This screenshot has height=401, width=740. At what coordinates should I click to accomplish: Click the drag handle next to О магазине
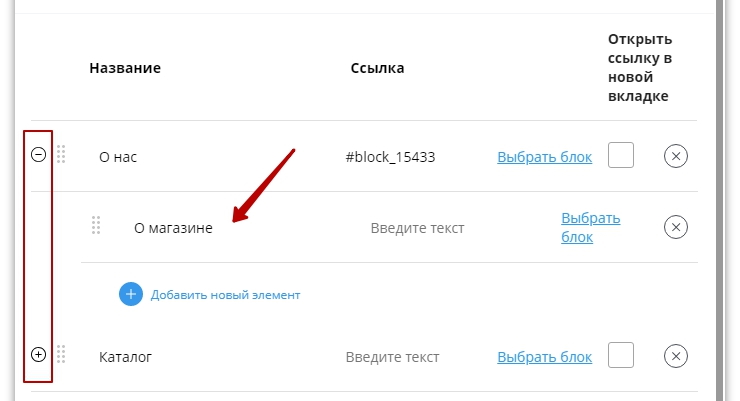click(96, 226)
